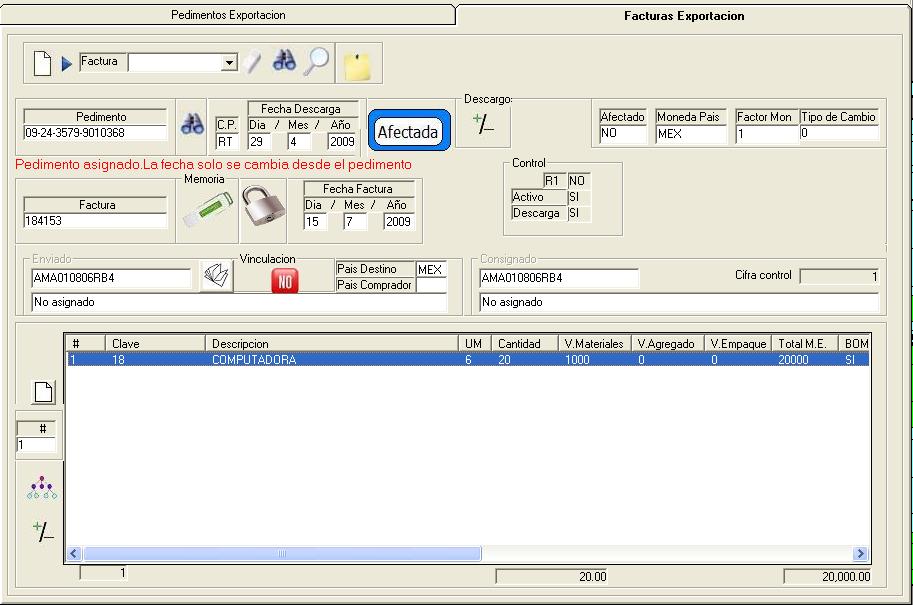The width and height of the screenshot is (913, 605).
Task: Click the Fecha Factura Mes field
Action: coord(355,221)
